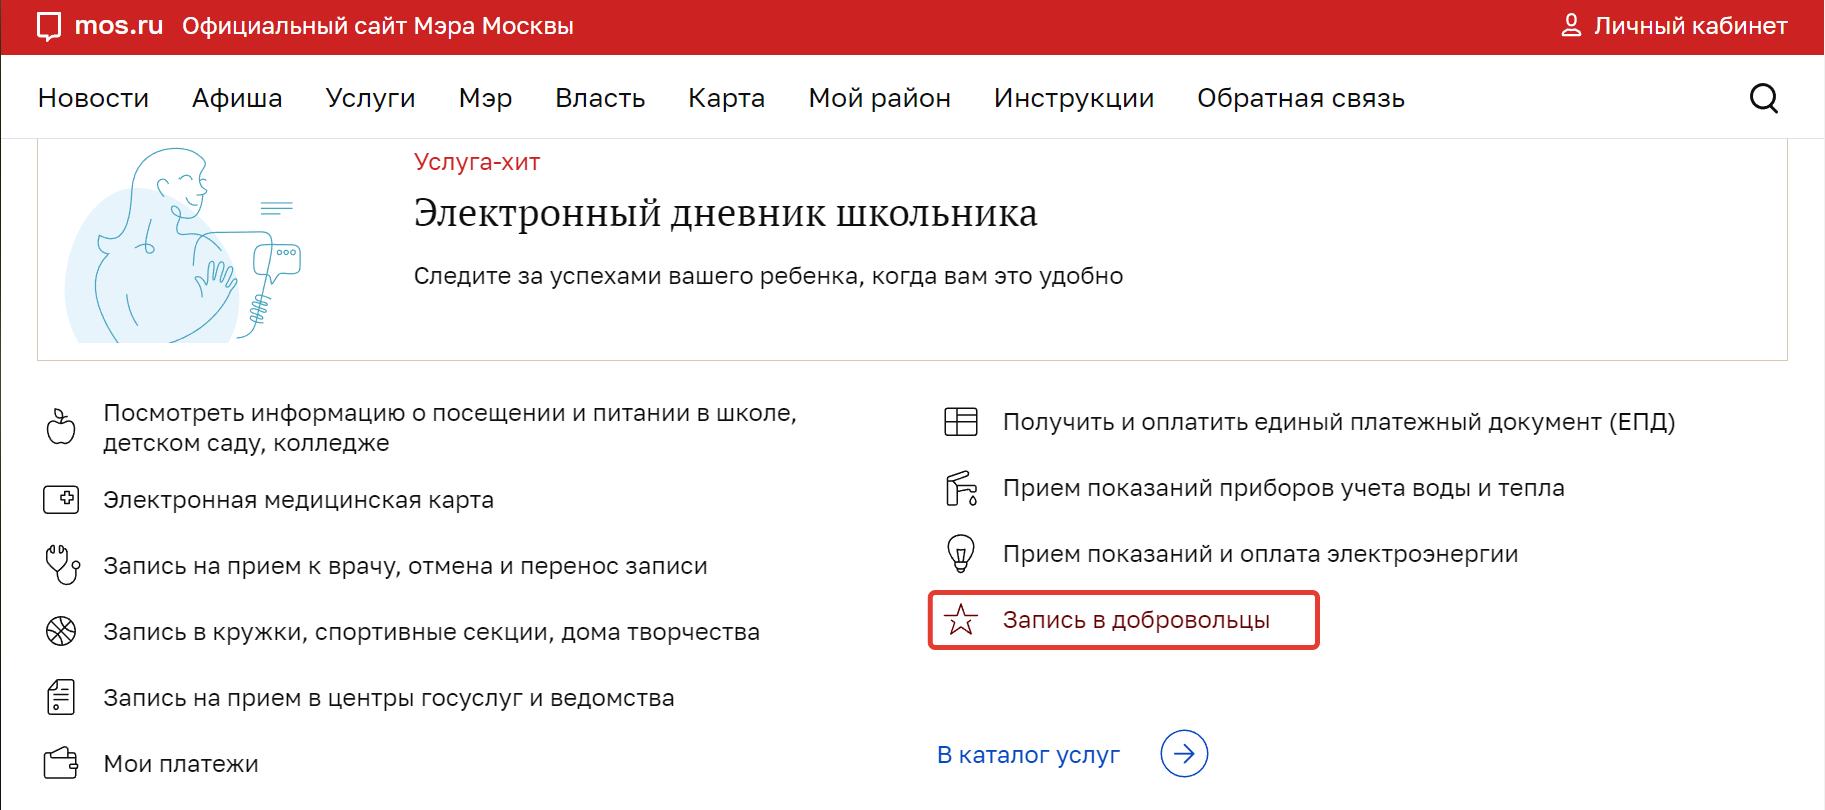Open единый платежный документ (ЕПД) link
1825x810 pixels.
coord(1339,422)
